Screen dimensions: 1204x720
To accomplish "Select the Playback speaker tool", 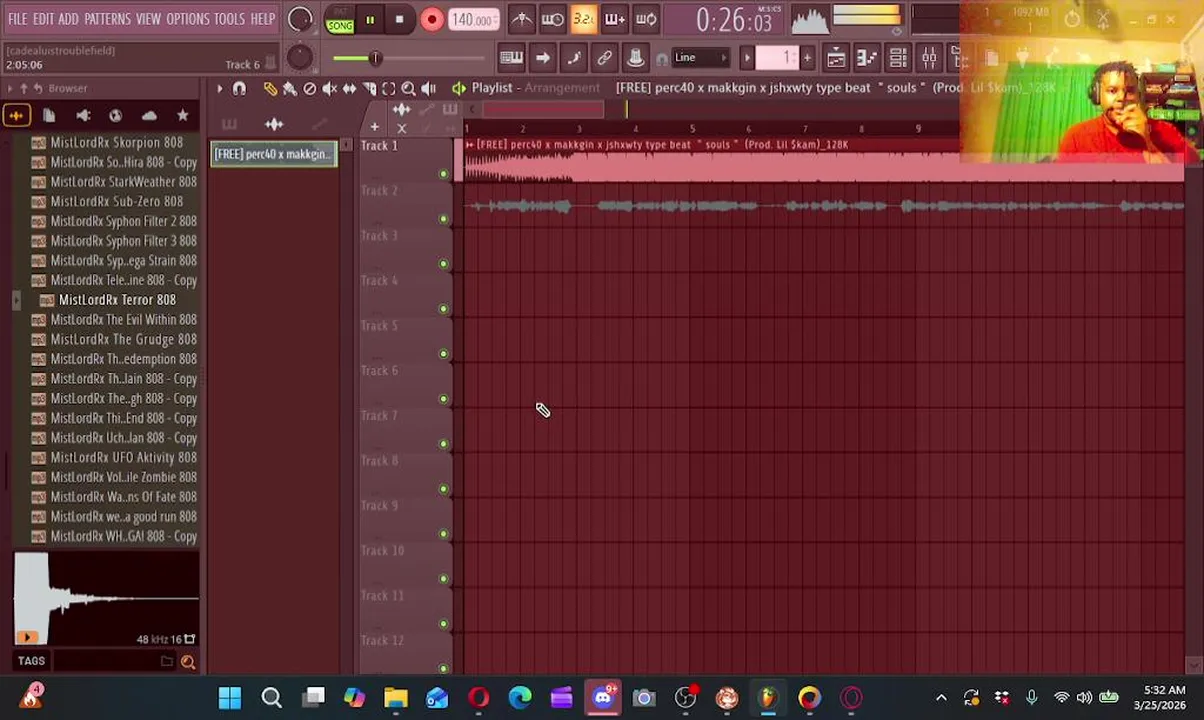I will click(428, 89).
